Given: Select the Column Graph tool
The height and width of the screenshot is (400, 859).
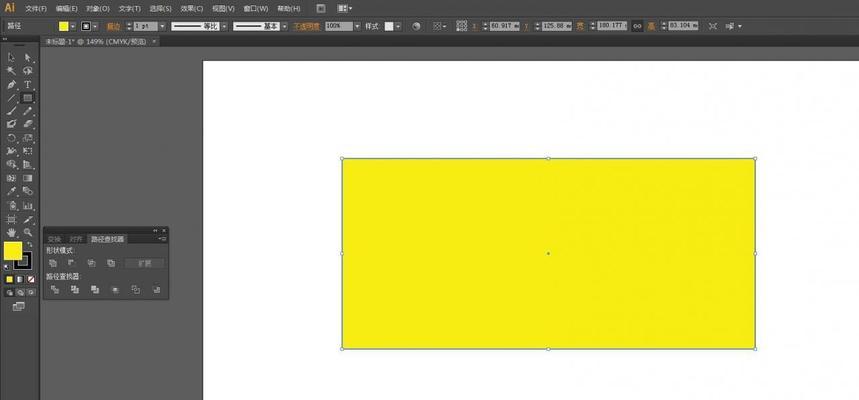Looking at the screenshot, I should (x=27, y=205).
